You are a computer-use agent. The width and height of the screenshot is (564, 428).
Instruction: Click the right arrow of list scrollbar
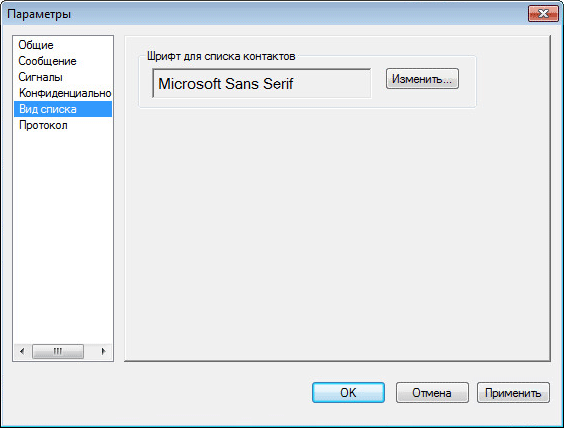pyautogui.click(x=104, y=351)
